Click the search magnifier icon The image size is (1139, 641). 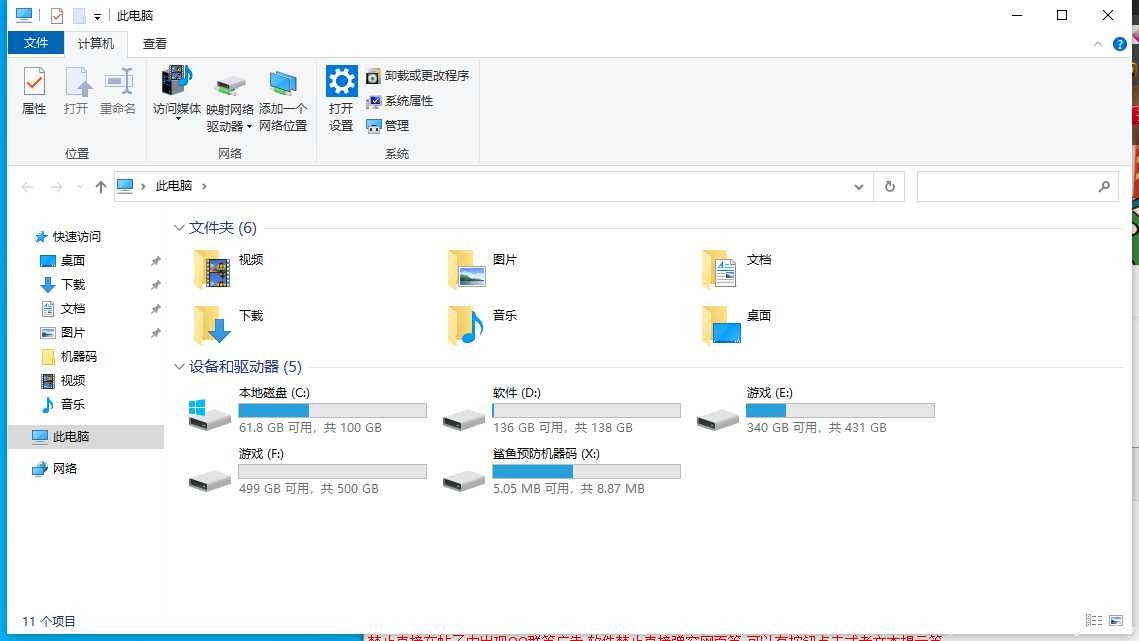click(x=1104, y=187)
